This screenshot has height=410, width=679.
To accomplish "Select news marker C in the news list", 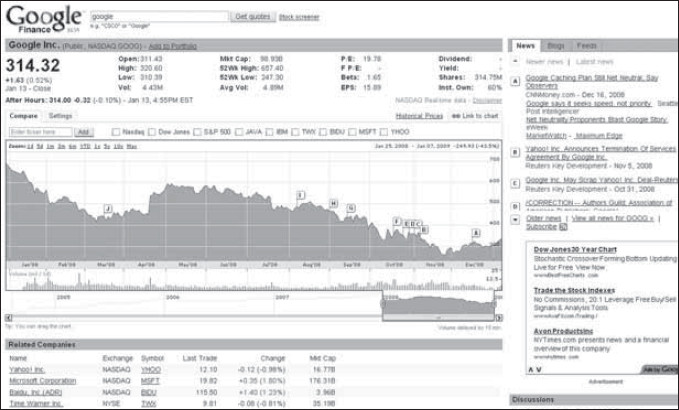I will (x=515, y=184).
